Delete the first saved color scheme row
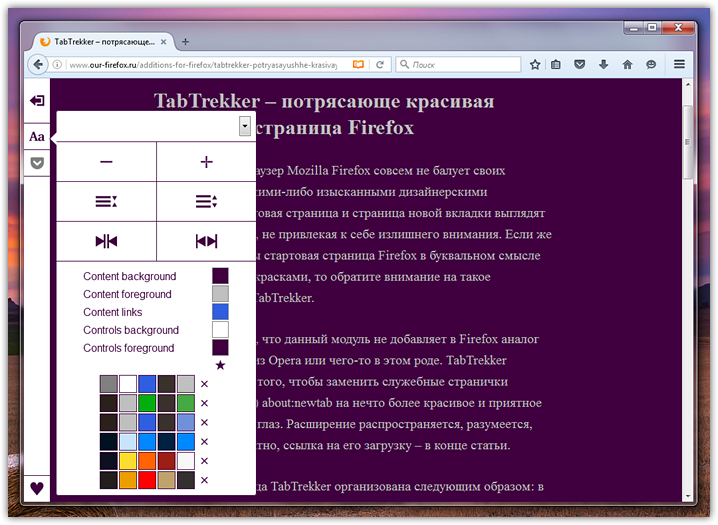 (x=204, y=384)
